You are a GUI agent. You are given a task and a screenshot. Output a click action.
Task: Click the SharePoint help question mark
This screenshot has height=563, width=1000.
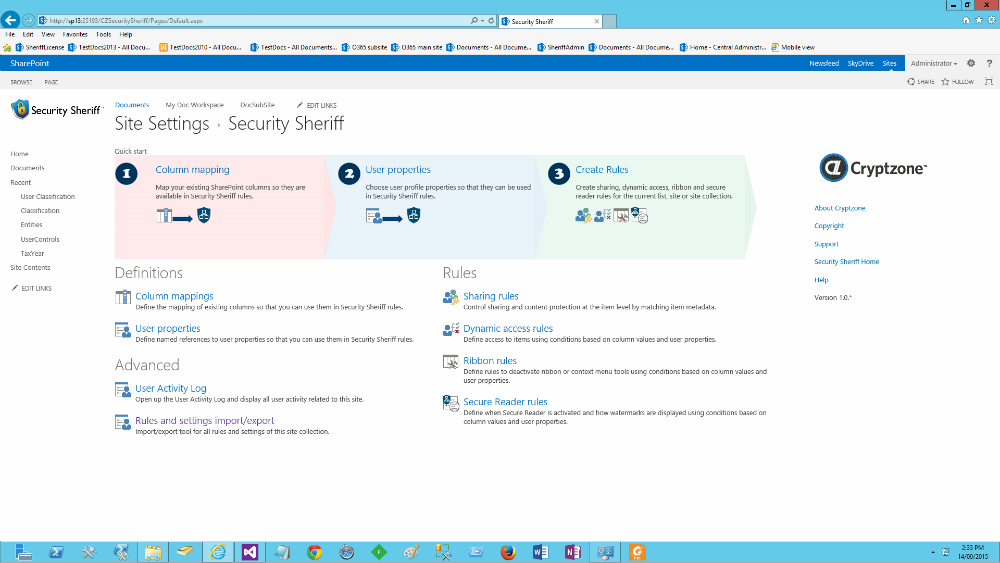(989, 63)
